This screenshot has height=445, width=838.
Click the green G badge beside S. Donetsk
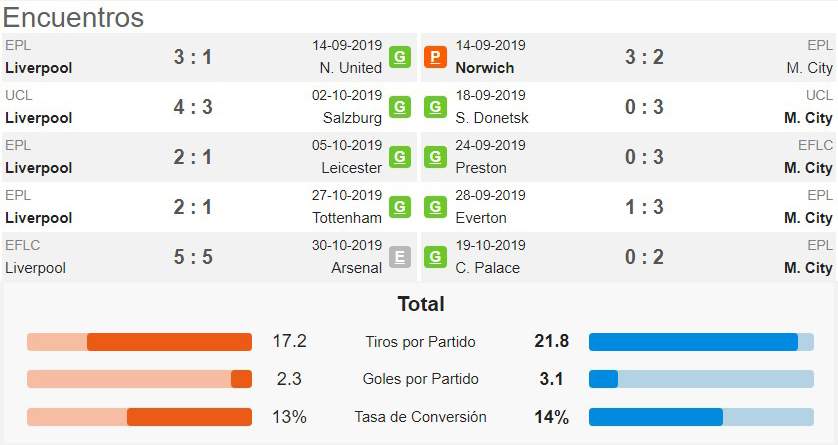[435, 107]
